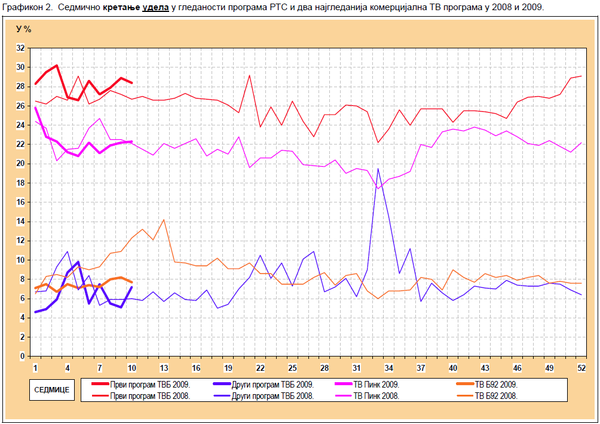Viewport: 600px width, 424px height.
Task: Click y-axis value 32
Action: coord(20,48)
